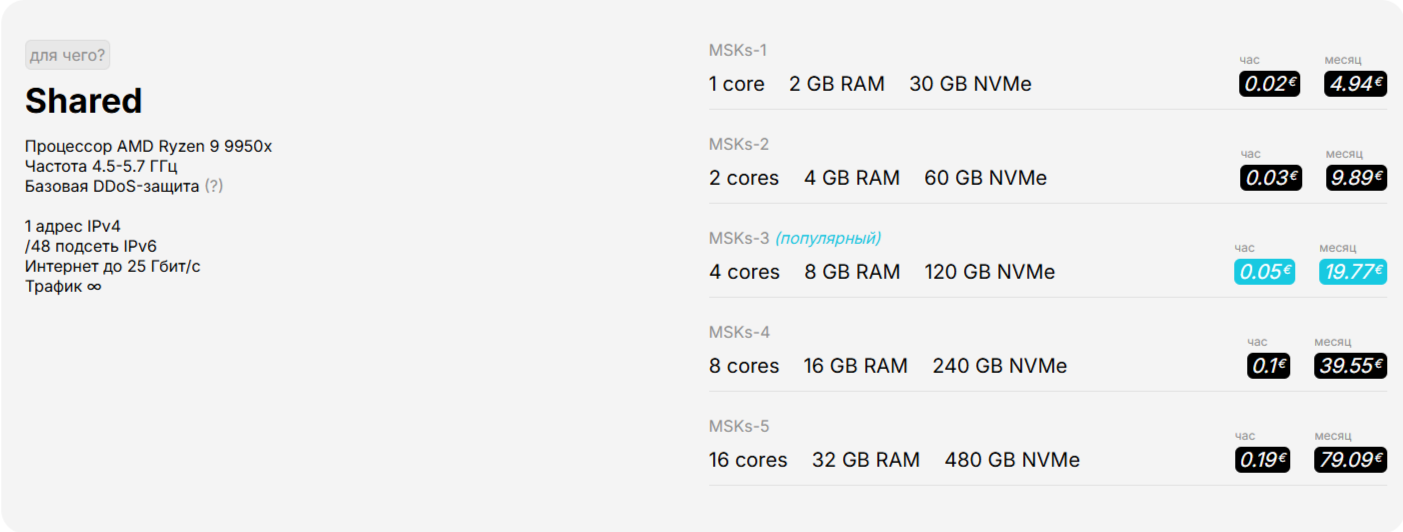The width and height of the screenshot is (1403, 532).
Task: Select the 16 cores 32 GB RAM row
Action: [1048, 448]
